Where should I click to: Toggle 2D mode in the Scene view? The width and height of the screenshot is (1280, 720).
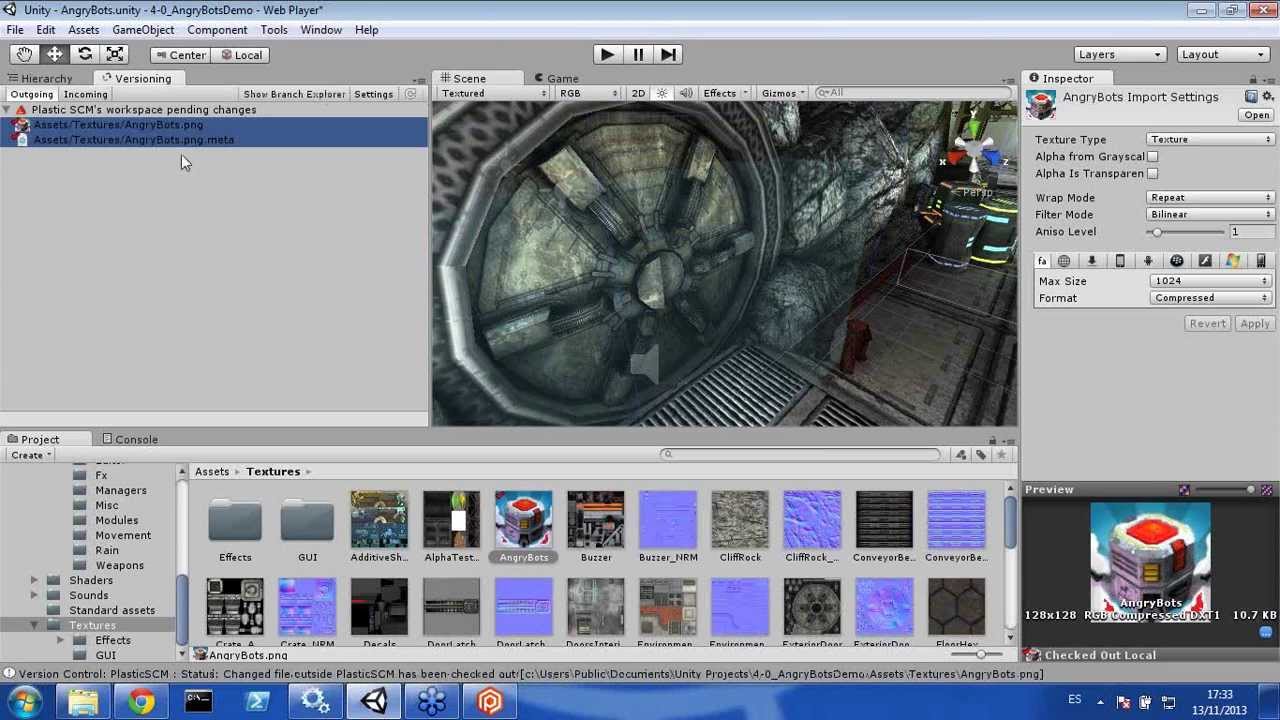(639, 92)
